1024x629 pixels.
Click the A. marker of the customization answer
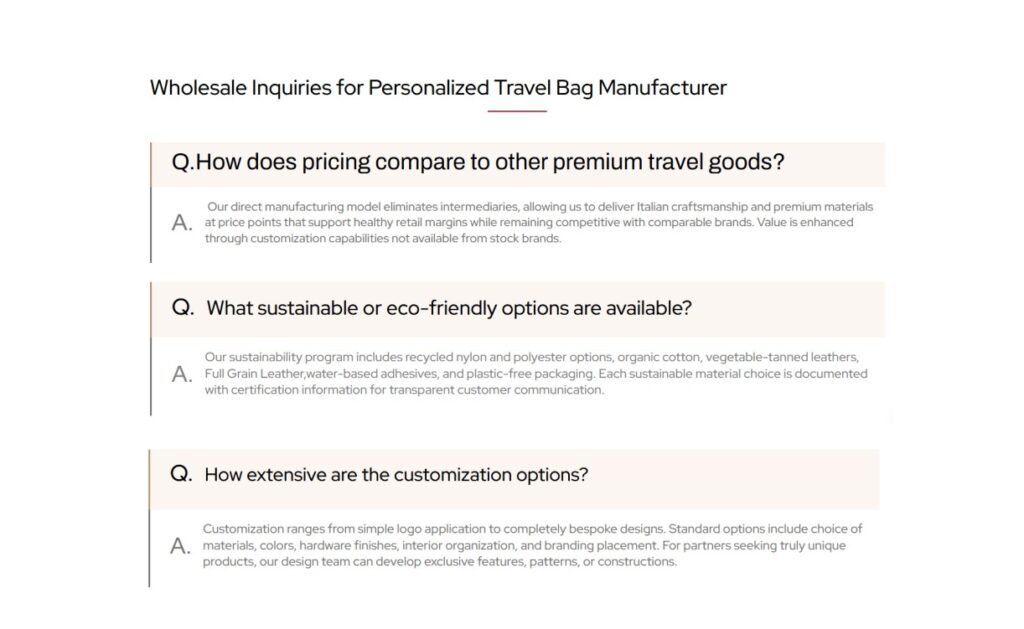tap(180, 546)
